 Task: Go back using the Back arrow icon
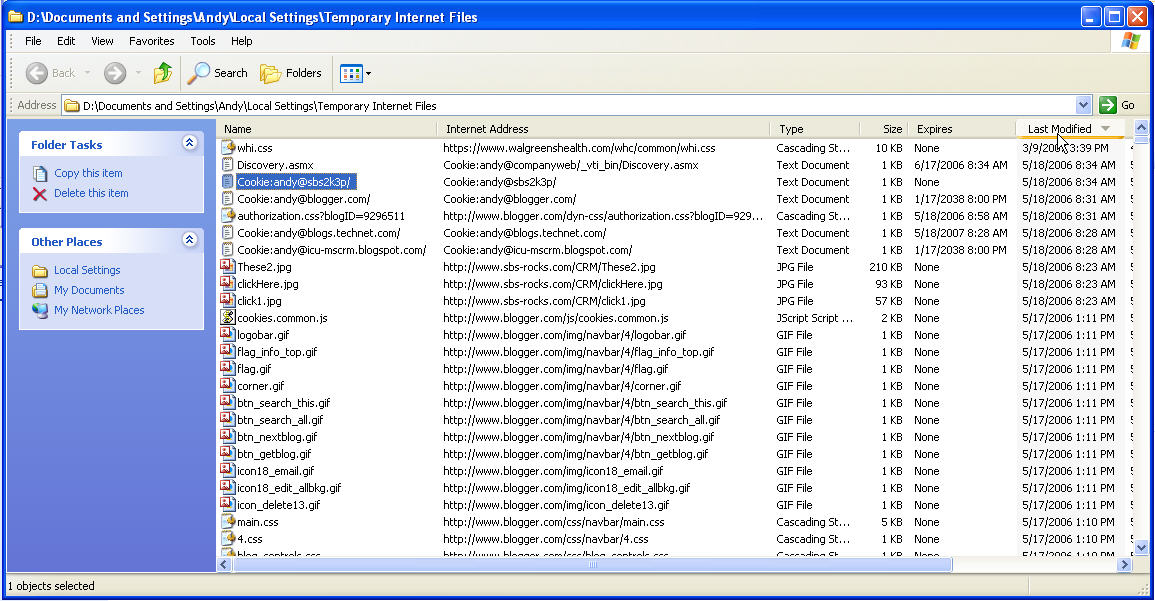37,73
